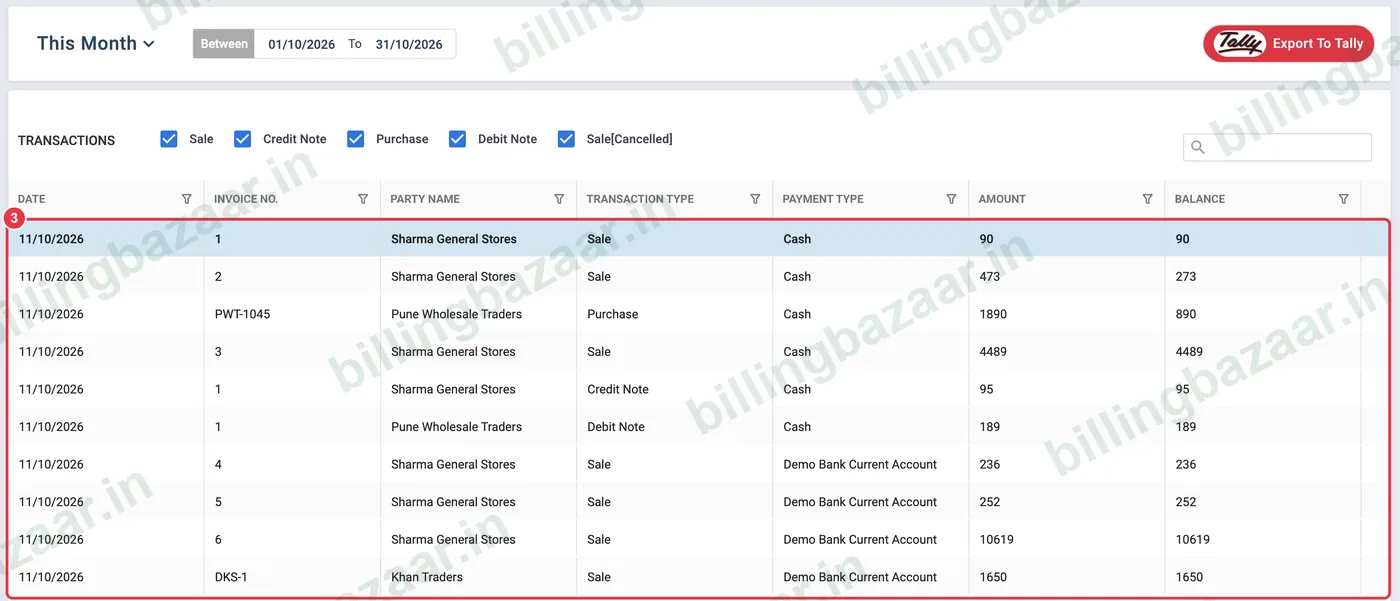Click amount 4489 cell
The width and height of the screenshot is (1400, 601).
coord(994,352)
